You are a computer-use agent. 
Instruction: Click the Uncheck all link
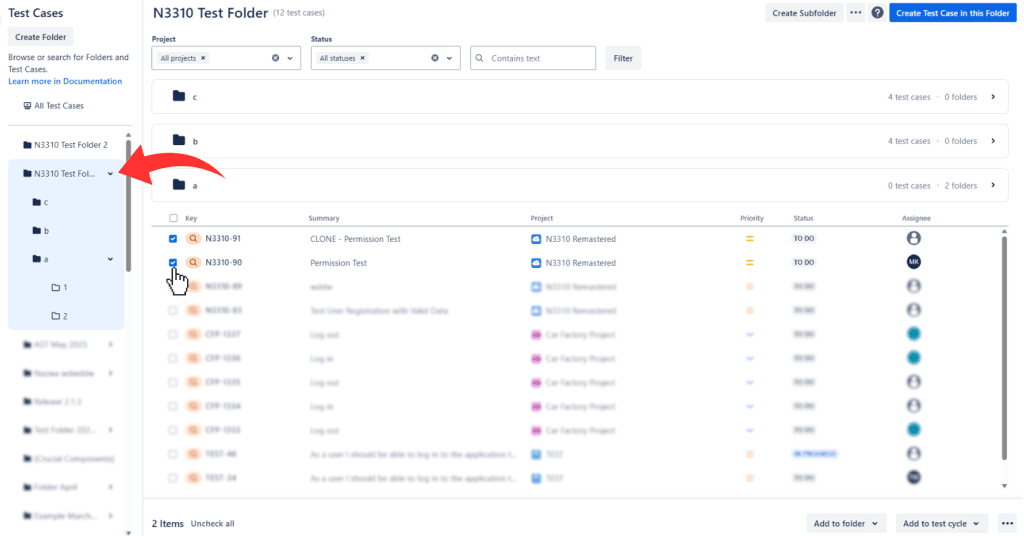point(212,524)
